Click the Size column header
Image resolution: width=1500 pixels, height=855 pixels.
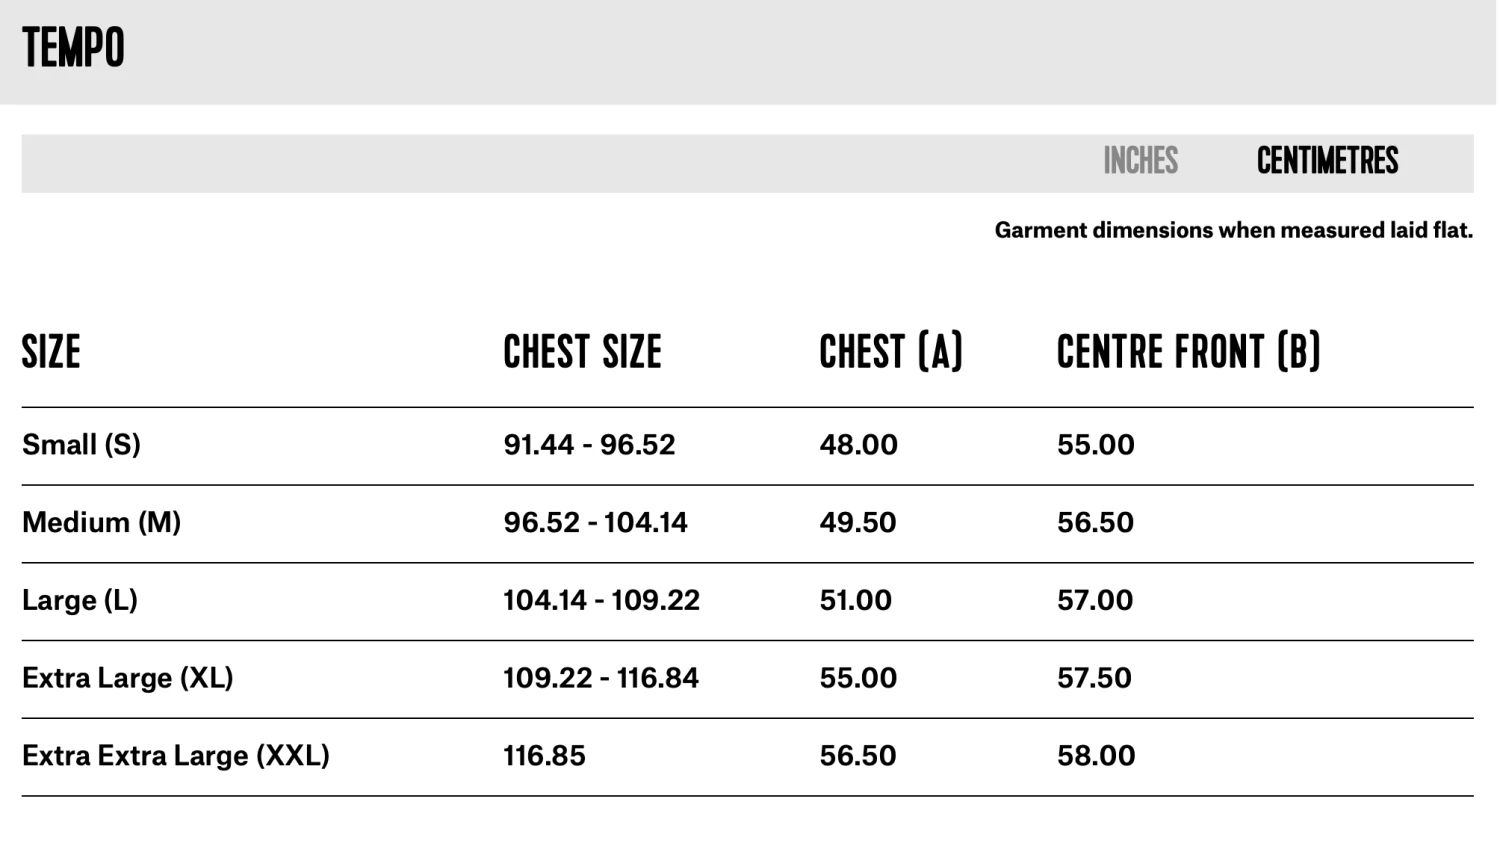[x=51, y=352]
